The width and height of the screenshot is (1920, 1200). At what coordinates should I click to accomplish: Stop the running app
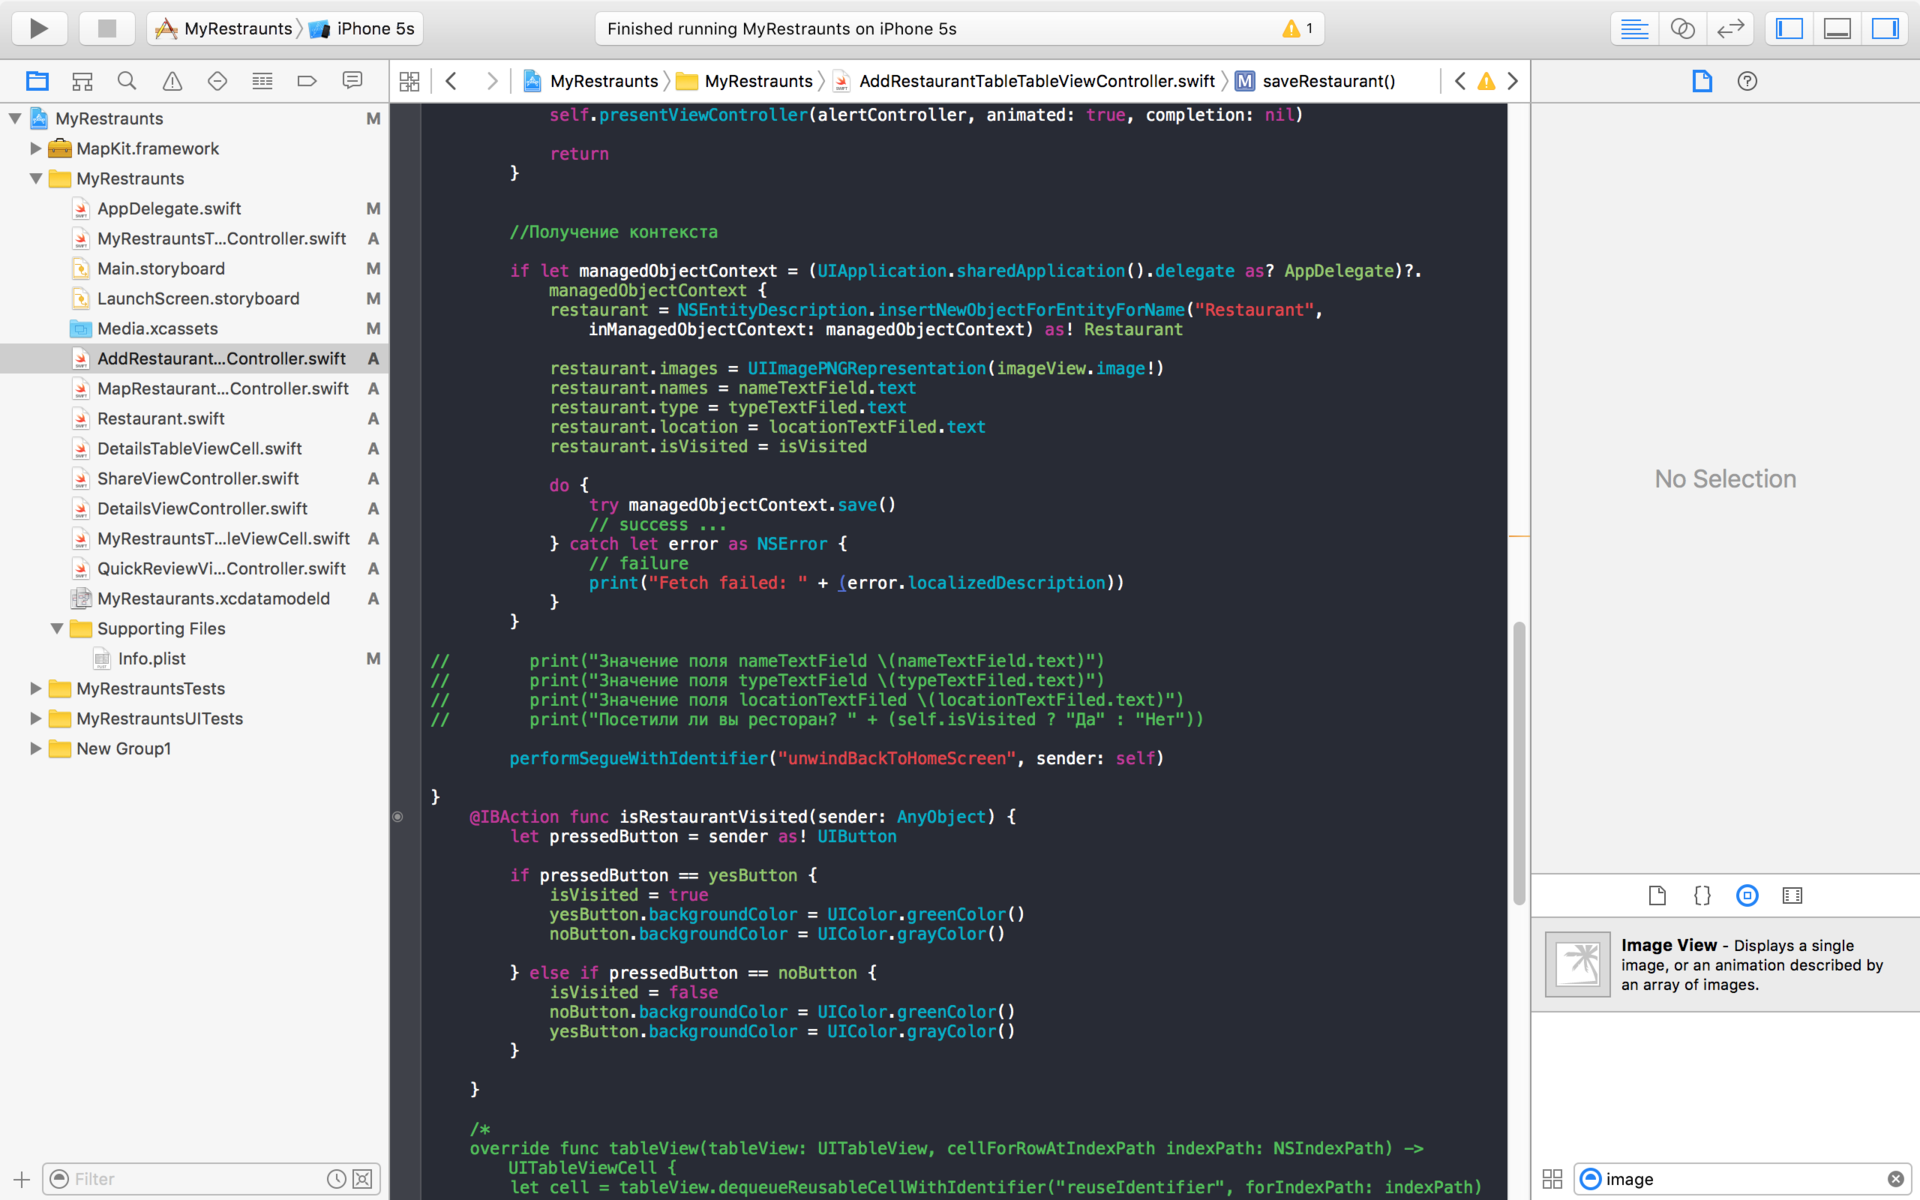[x=107, y=28]
